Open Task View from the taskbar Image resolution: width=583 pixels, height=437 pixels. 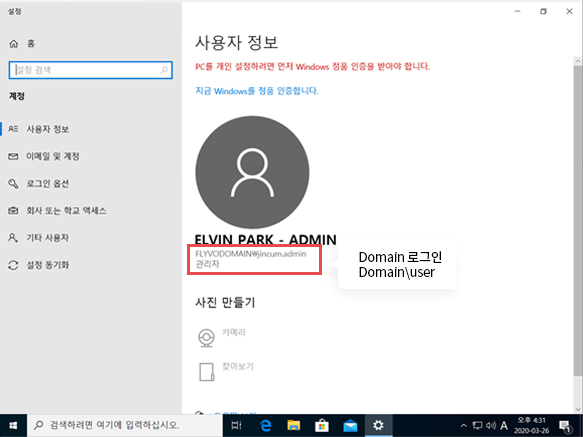(x=236, y=425)
